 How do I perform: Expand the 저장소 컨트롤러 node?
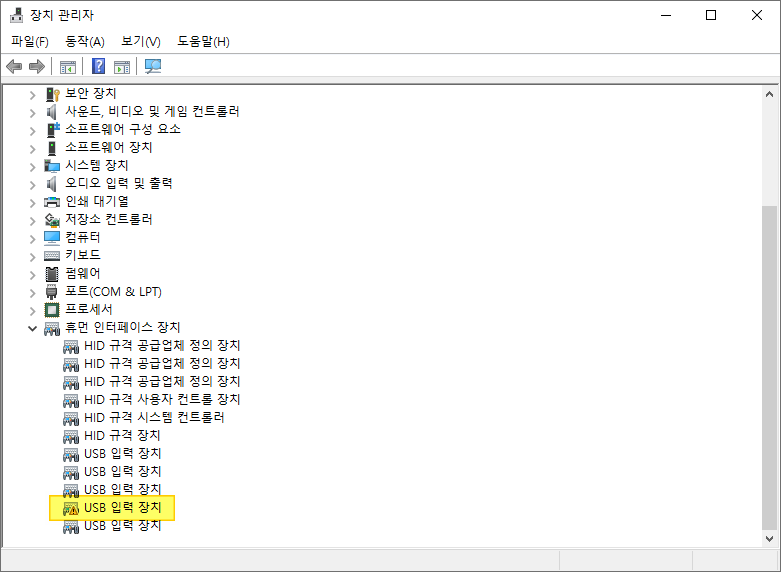33,221
